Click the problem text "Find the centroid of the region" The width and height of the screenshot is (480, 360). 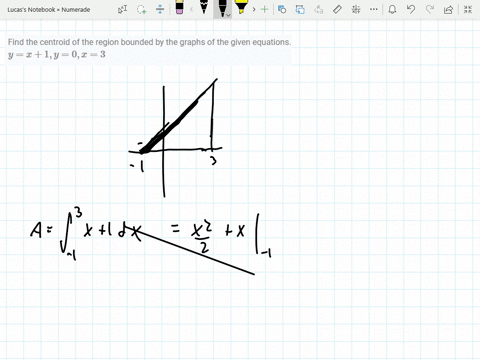tap(63, 42)
